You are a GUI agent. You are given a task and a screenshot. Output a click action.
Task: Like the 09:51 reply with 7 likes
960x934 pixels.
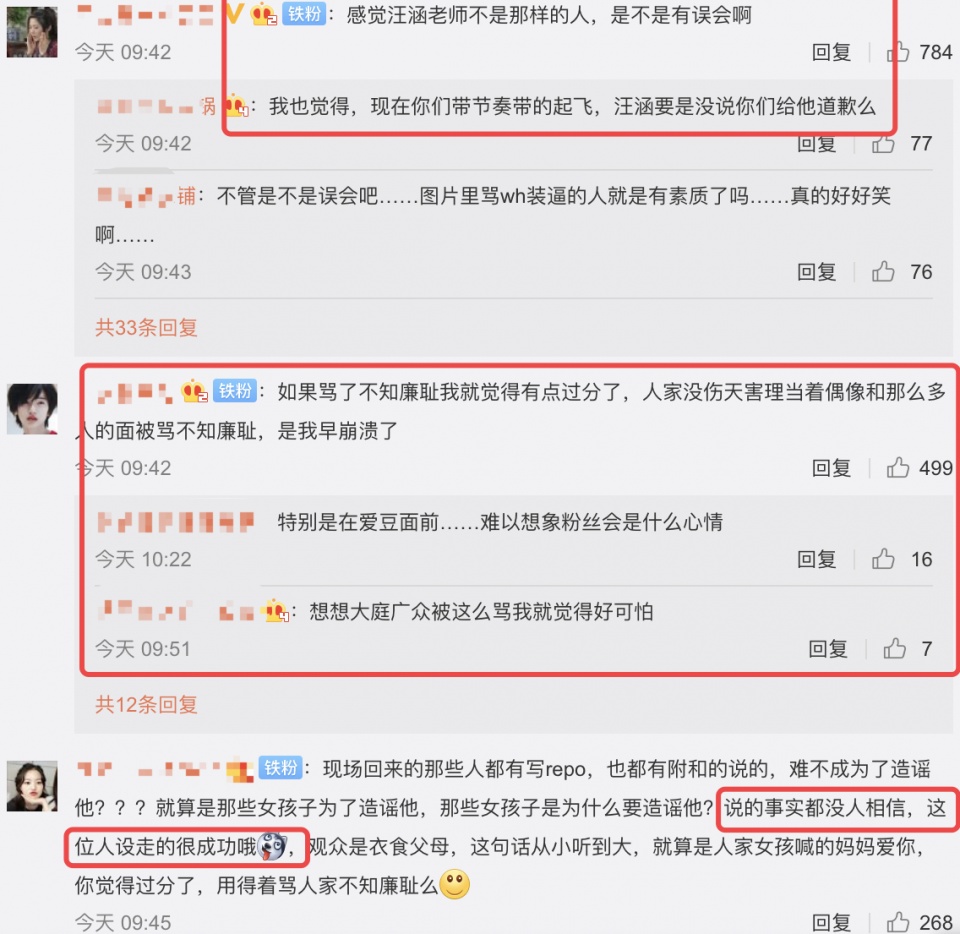[894, 648]
